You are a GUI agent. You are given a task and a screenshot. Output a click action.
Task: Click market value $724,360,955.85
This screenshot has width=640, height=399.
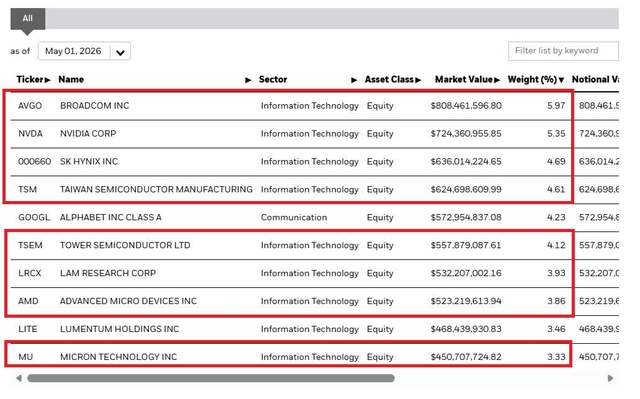pos(466,134)
